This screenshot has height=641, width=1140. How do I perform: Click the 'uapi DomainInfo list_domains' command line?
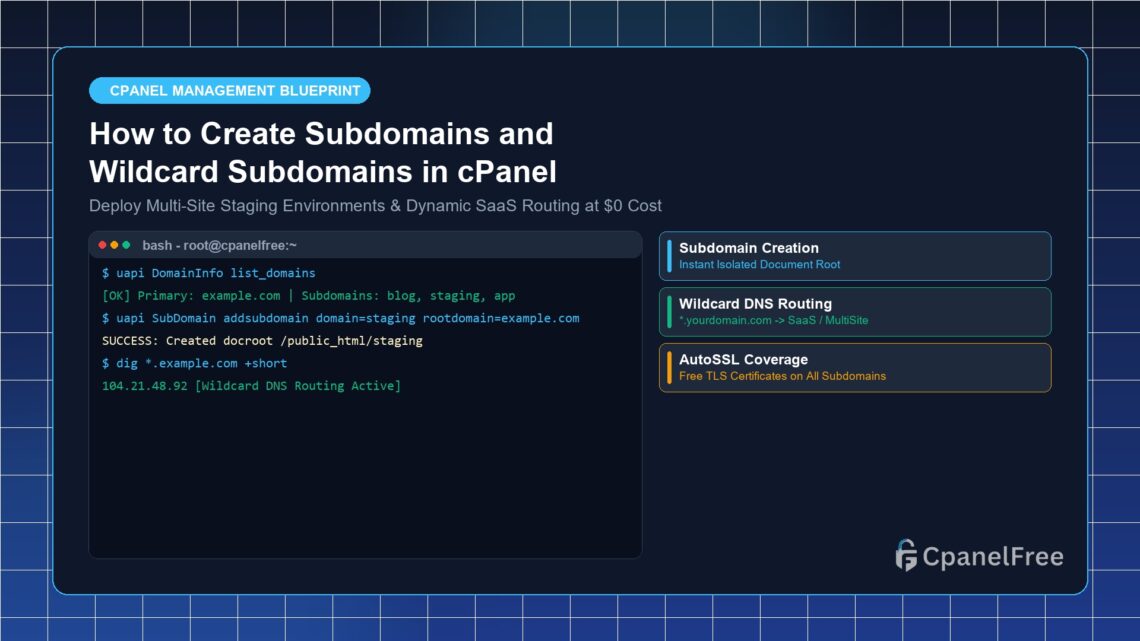[x=209, y=273]
